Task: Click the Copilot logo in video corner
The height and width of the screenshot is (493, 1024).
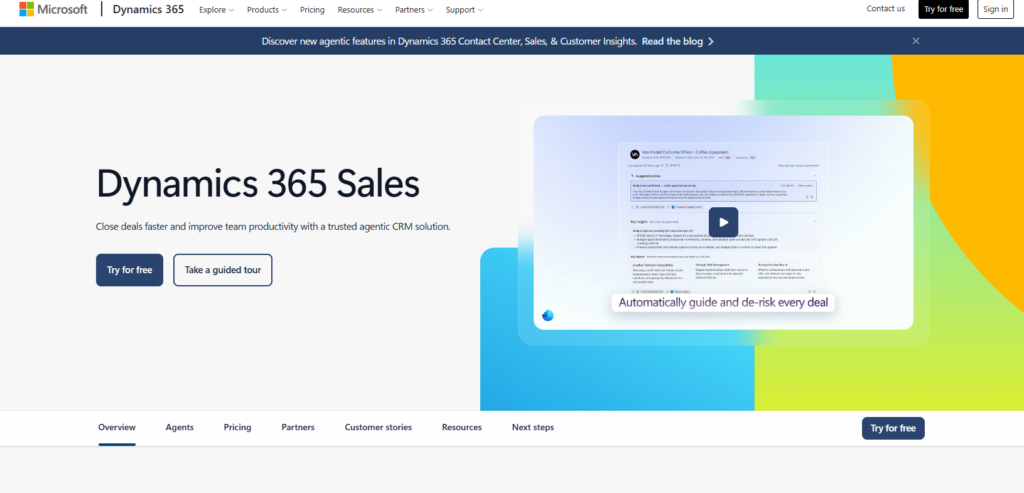Action: (x=548, y=315)
